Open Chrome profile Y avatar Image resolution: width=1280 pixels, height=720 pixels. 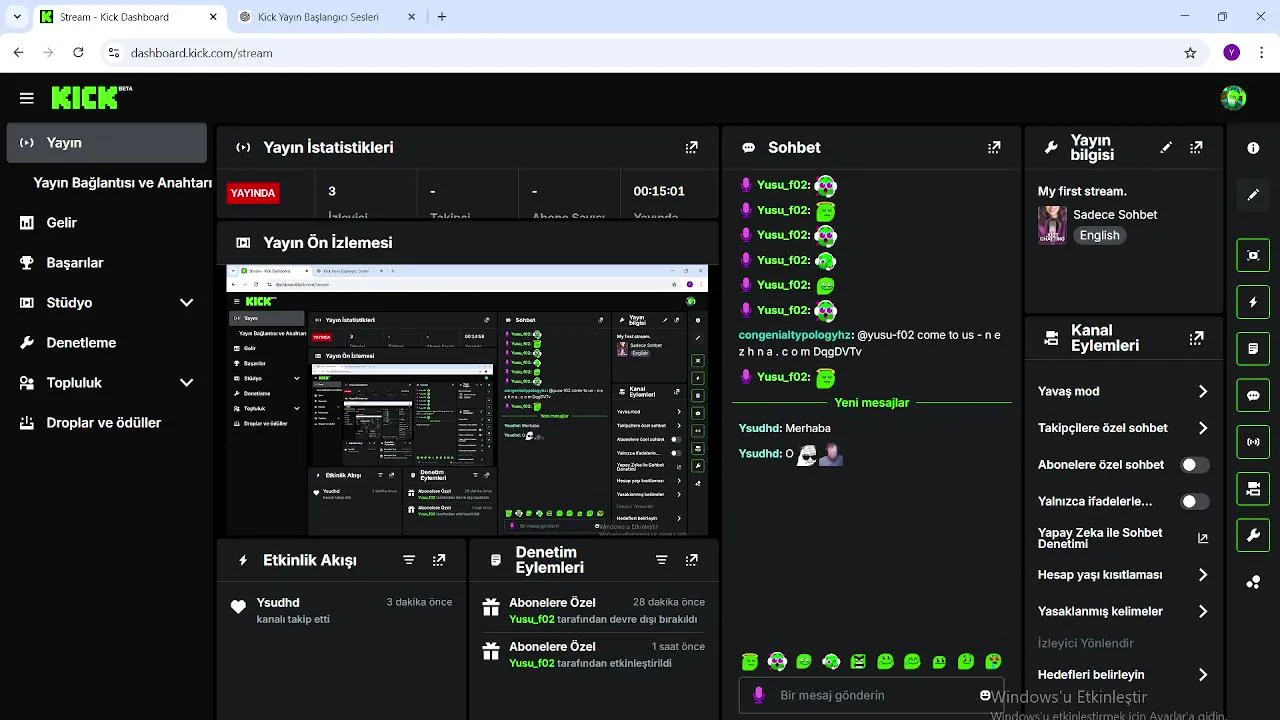(1232, 53)
